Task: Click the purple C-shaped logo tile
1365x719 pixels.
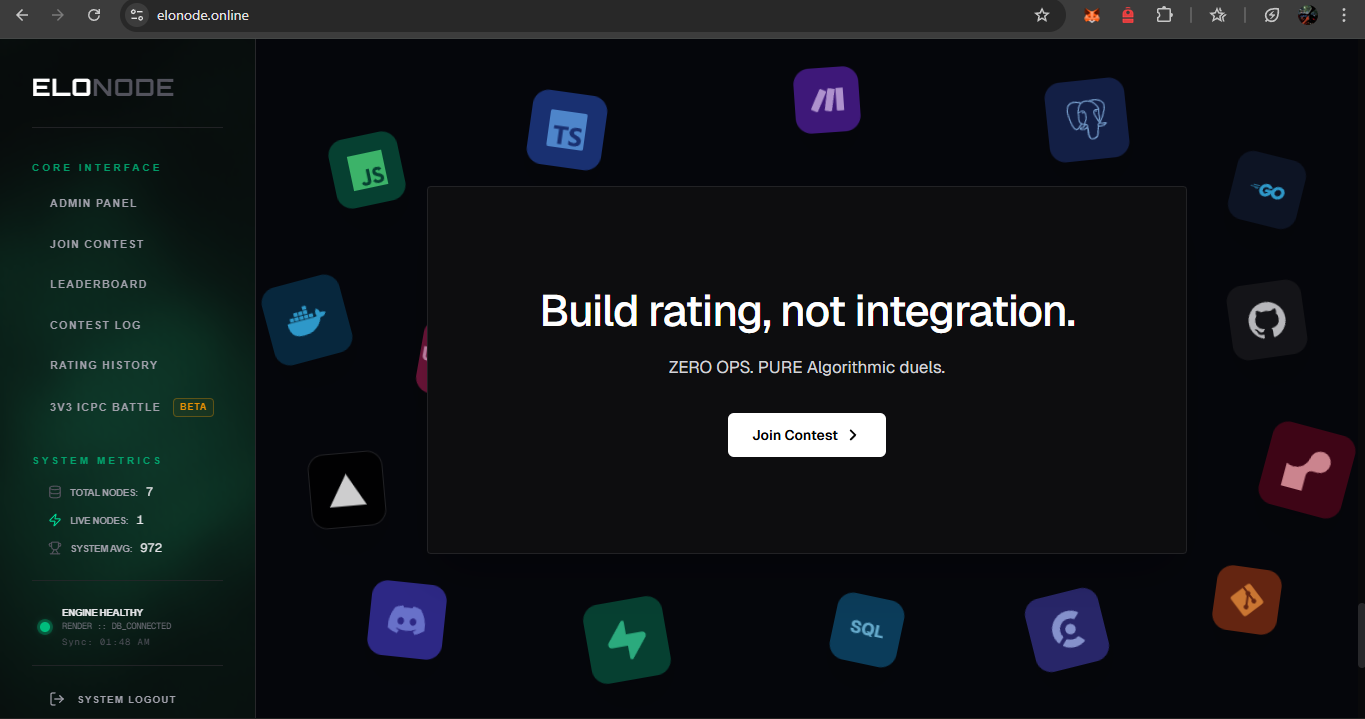Action: (1067, 630)
